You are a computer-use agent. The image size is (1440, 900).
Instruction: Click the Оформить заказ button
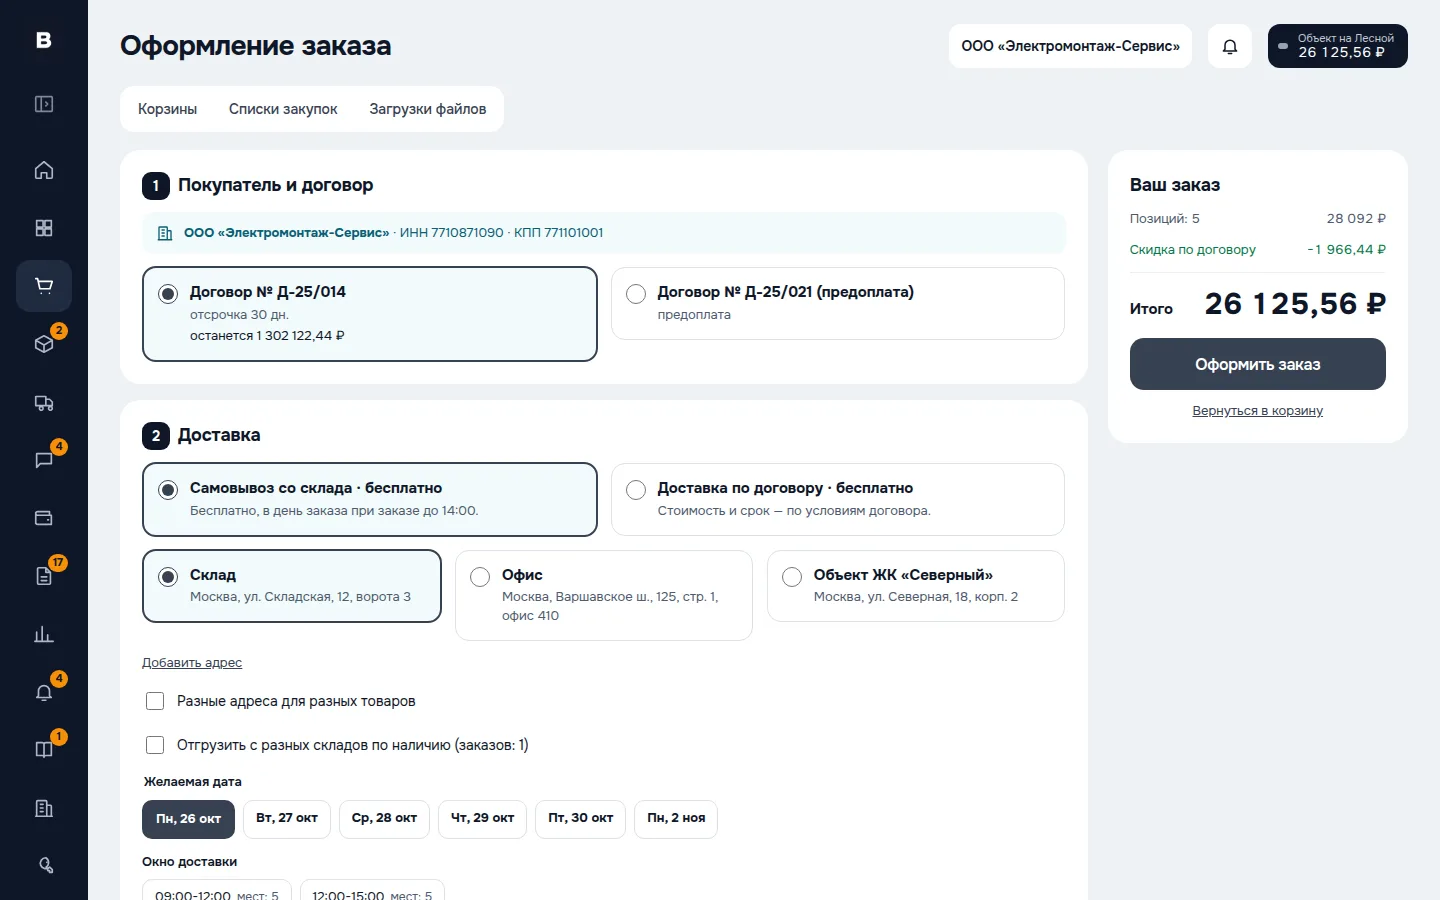pyautogui.click(x=1258, y=364)
